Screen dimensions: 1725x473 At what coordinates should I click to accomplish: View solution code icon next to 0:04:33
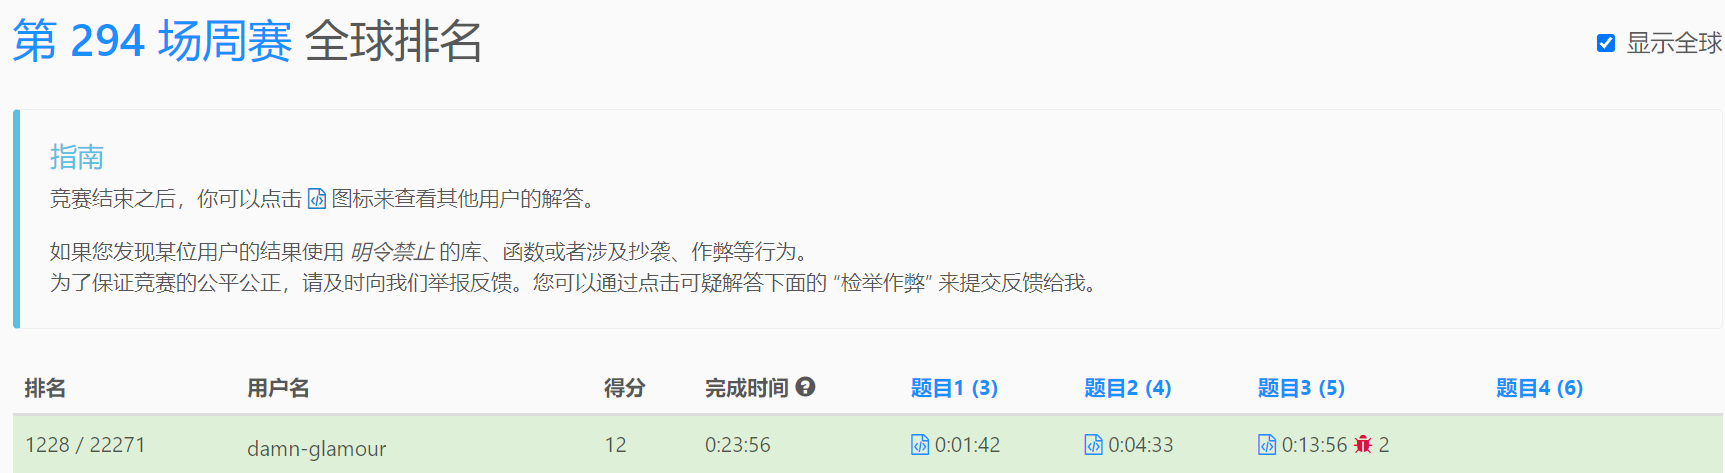pos(1093,445)
